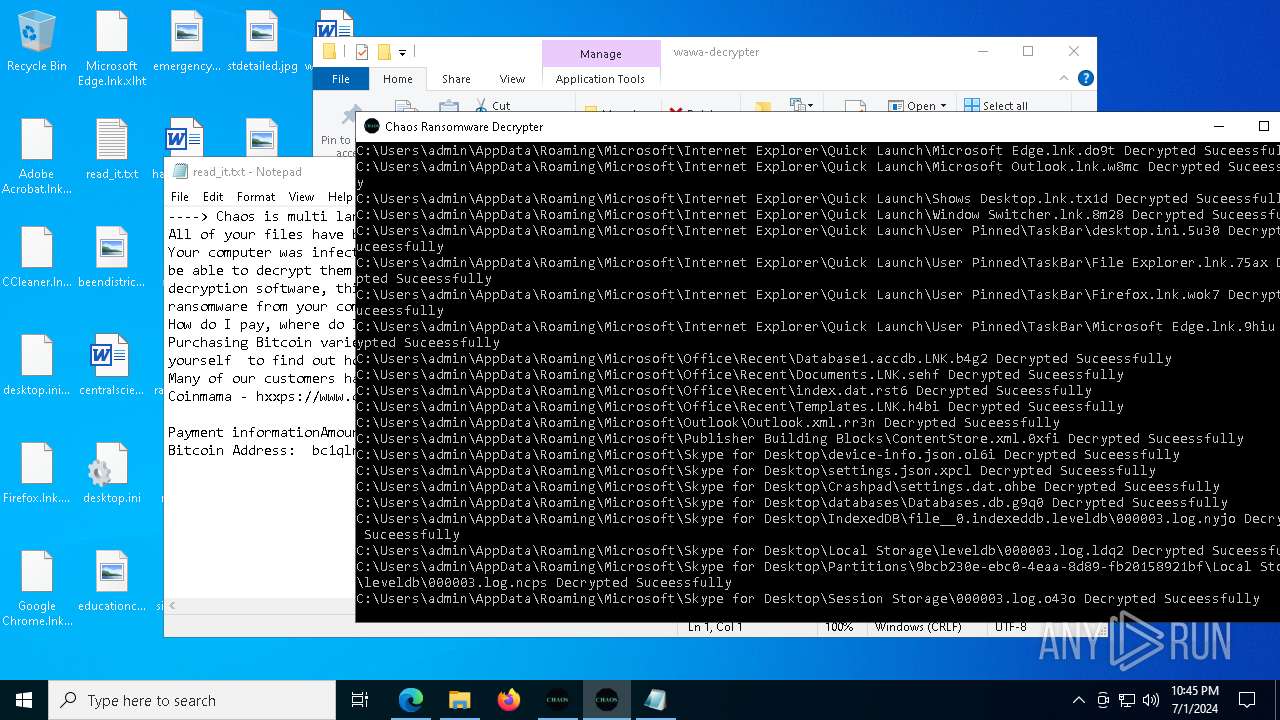Click the UTF-8 status bar entry

[x=1011, y=627]
